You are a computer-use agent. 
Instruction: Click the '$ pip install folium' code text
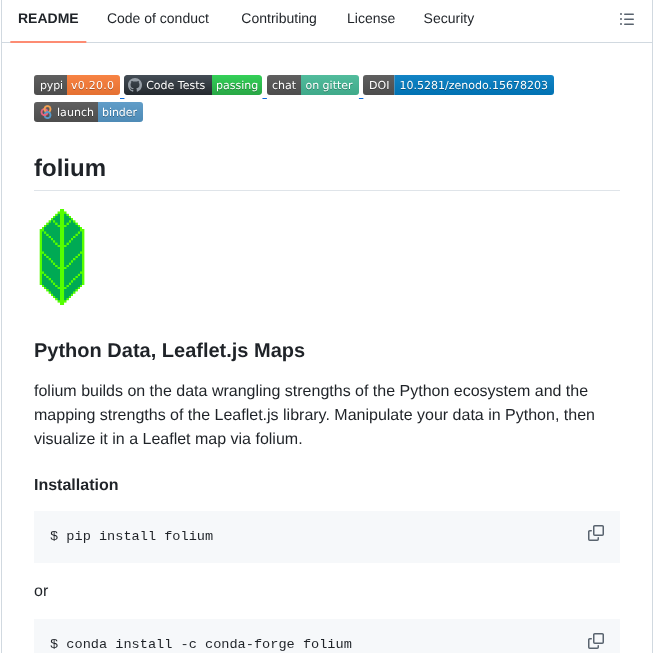(132, 536)
